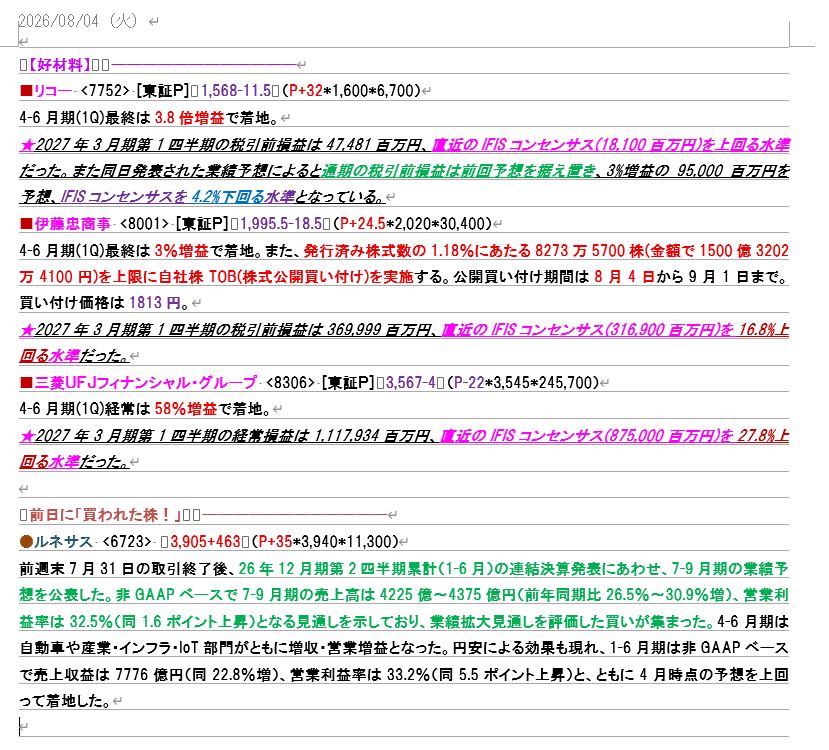Click the heading 前日に「買われた株！」
829x750 pixels.
[x=105, y=515]
